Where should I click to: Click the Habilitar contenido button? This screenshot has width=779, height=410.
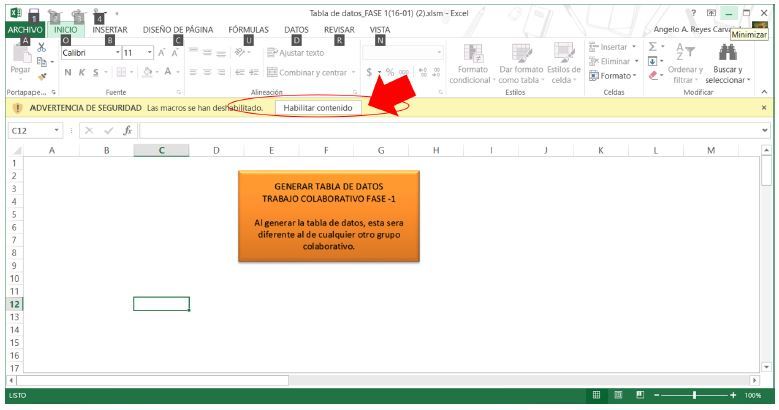[x=318, y=108]
